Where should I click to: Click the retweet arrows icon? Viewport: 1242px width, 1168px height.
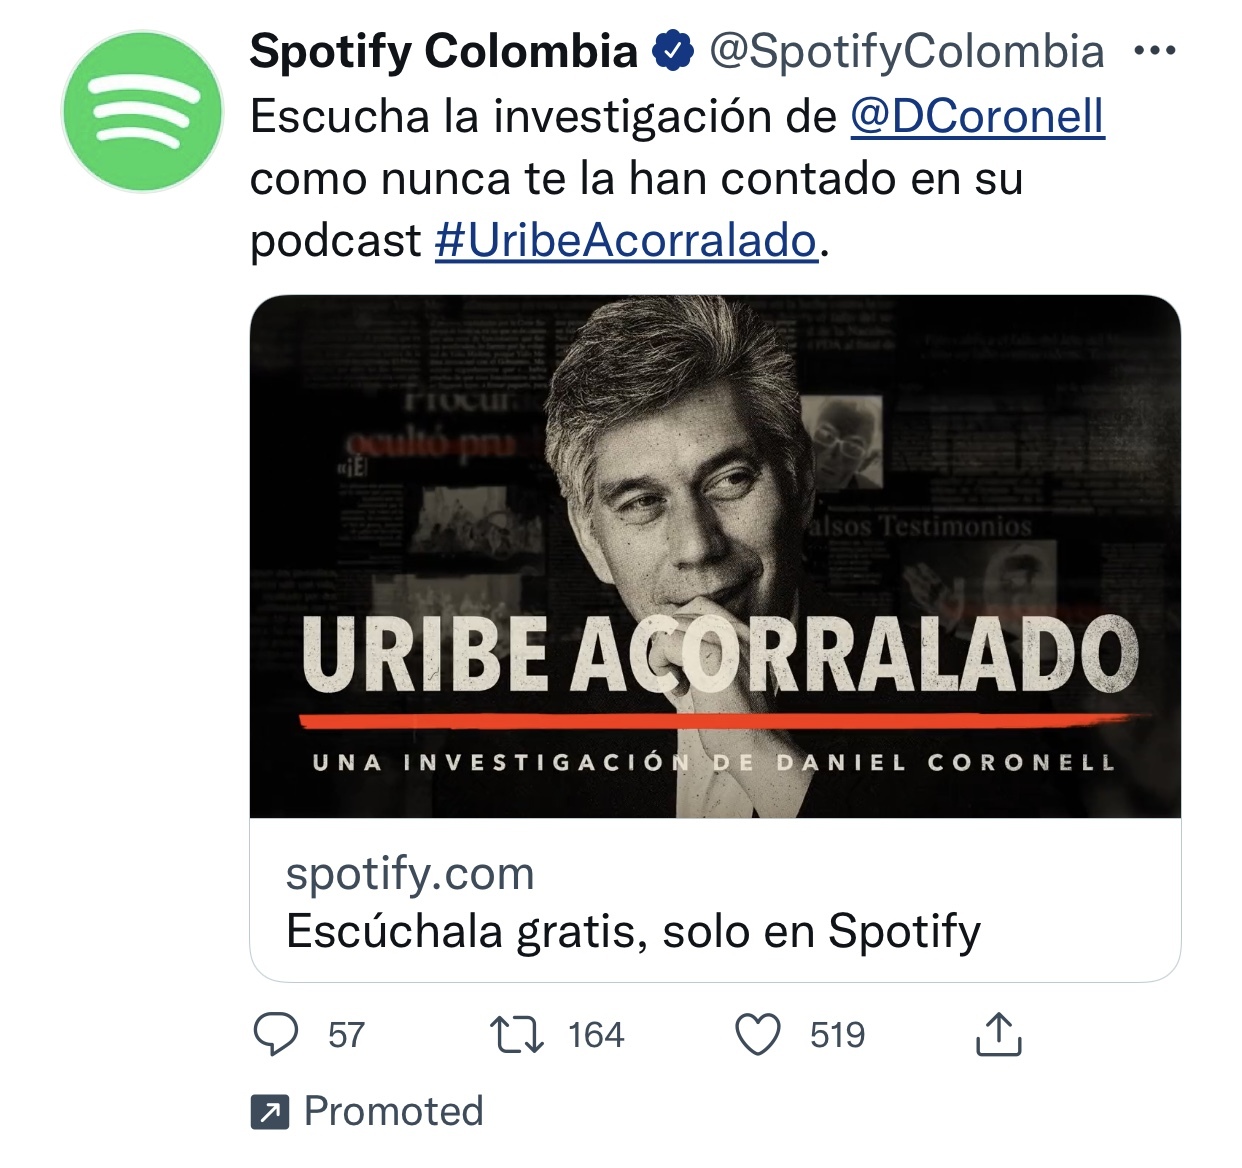[x=517, y=1035]
